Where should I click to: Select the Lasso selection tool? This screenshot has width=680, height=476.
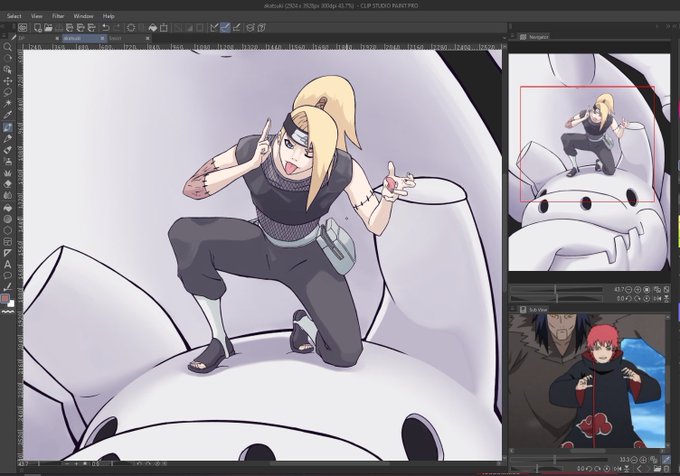coord(7,92)
